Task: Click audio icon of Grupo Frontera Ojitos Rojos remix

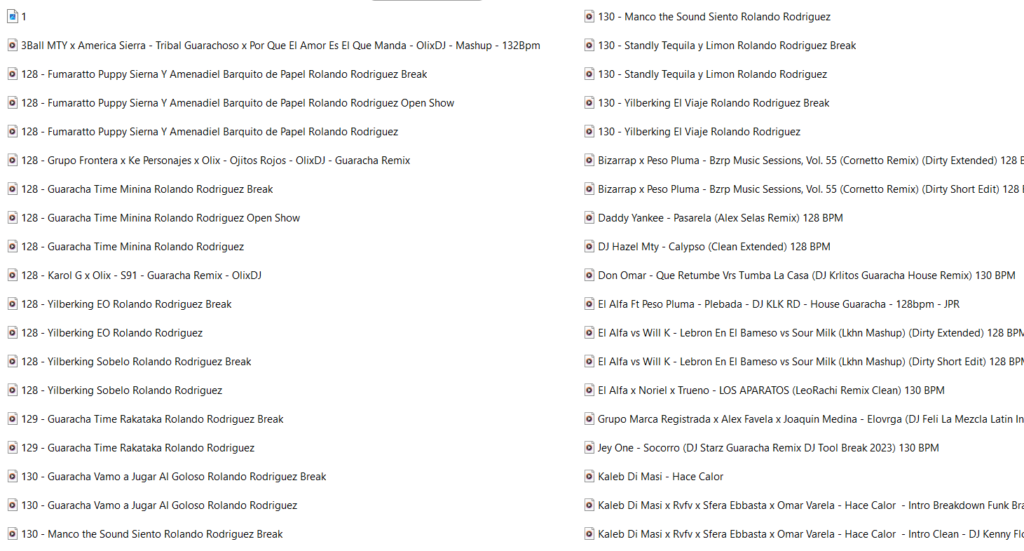Action: click(12, 160)
